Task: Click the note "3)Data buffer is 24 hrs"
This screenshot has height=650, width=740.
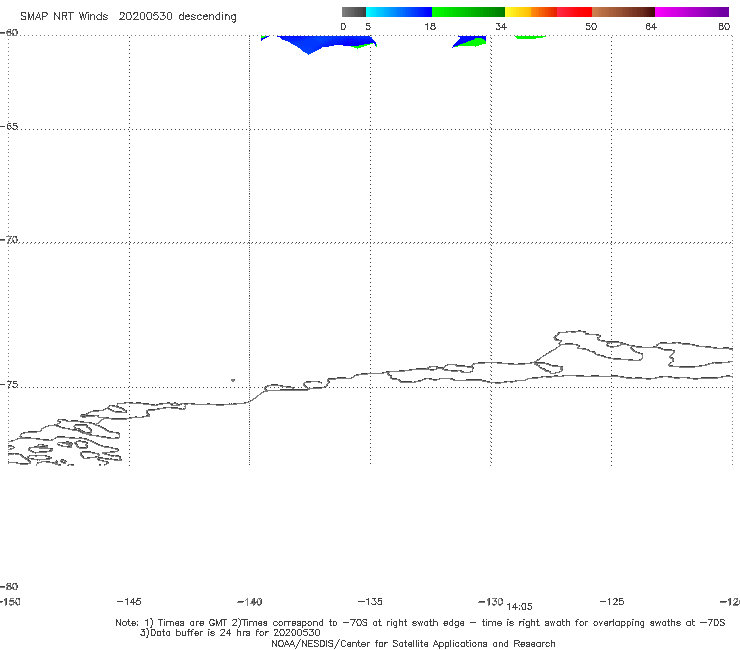Action: point(230,633)
